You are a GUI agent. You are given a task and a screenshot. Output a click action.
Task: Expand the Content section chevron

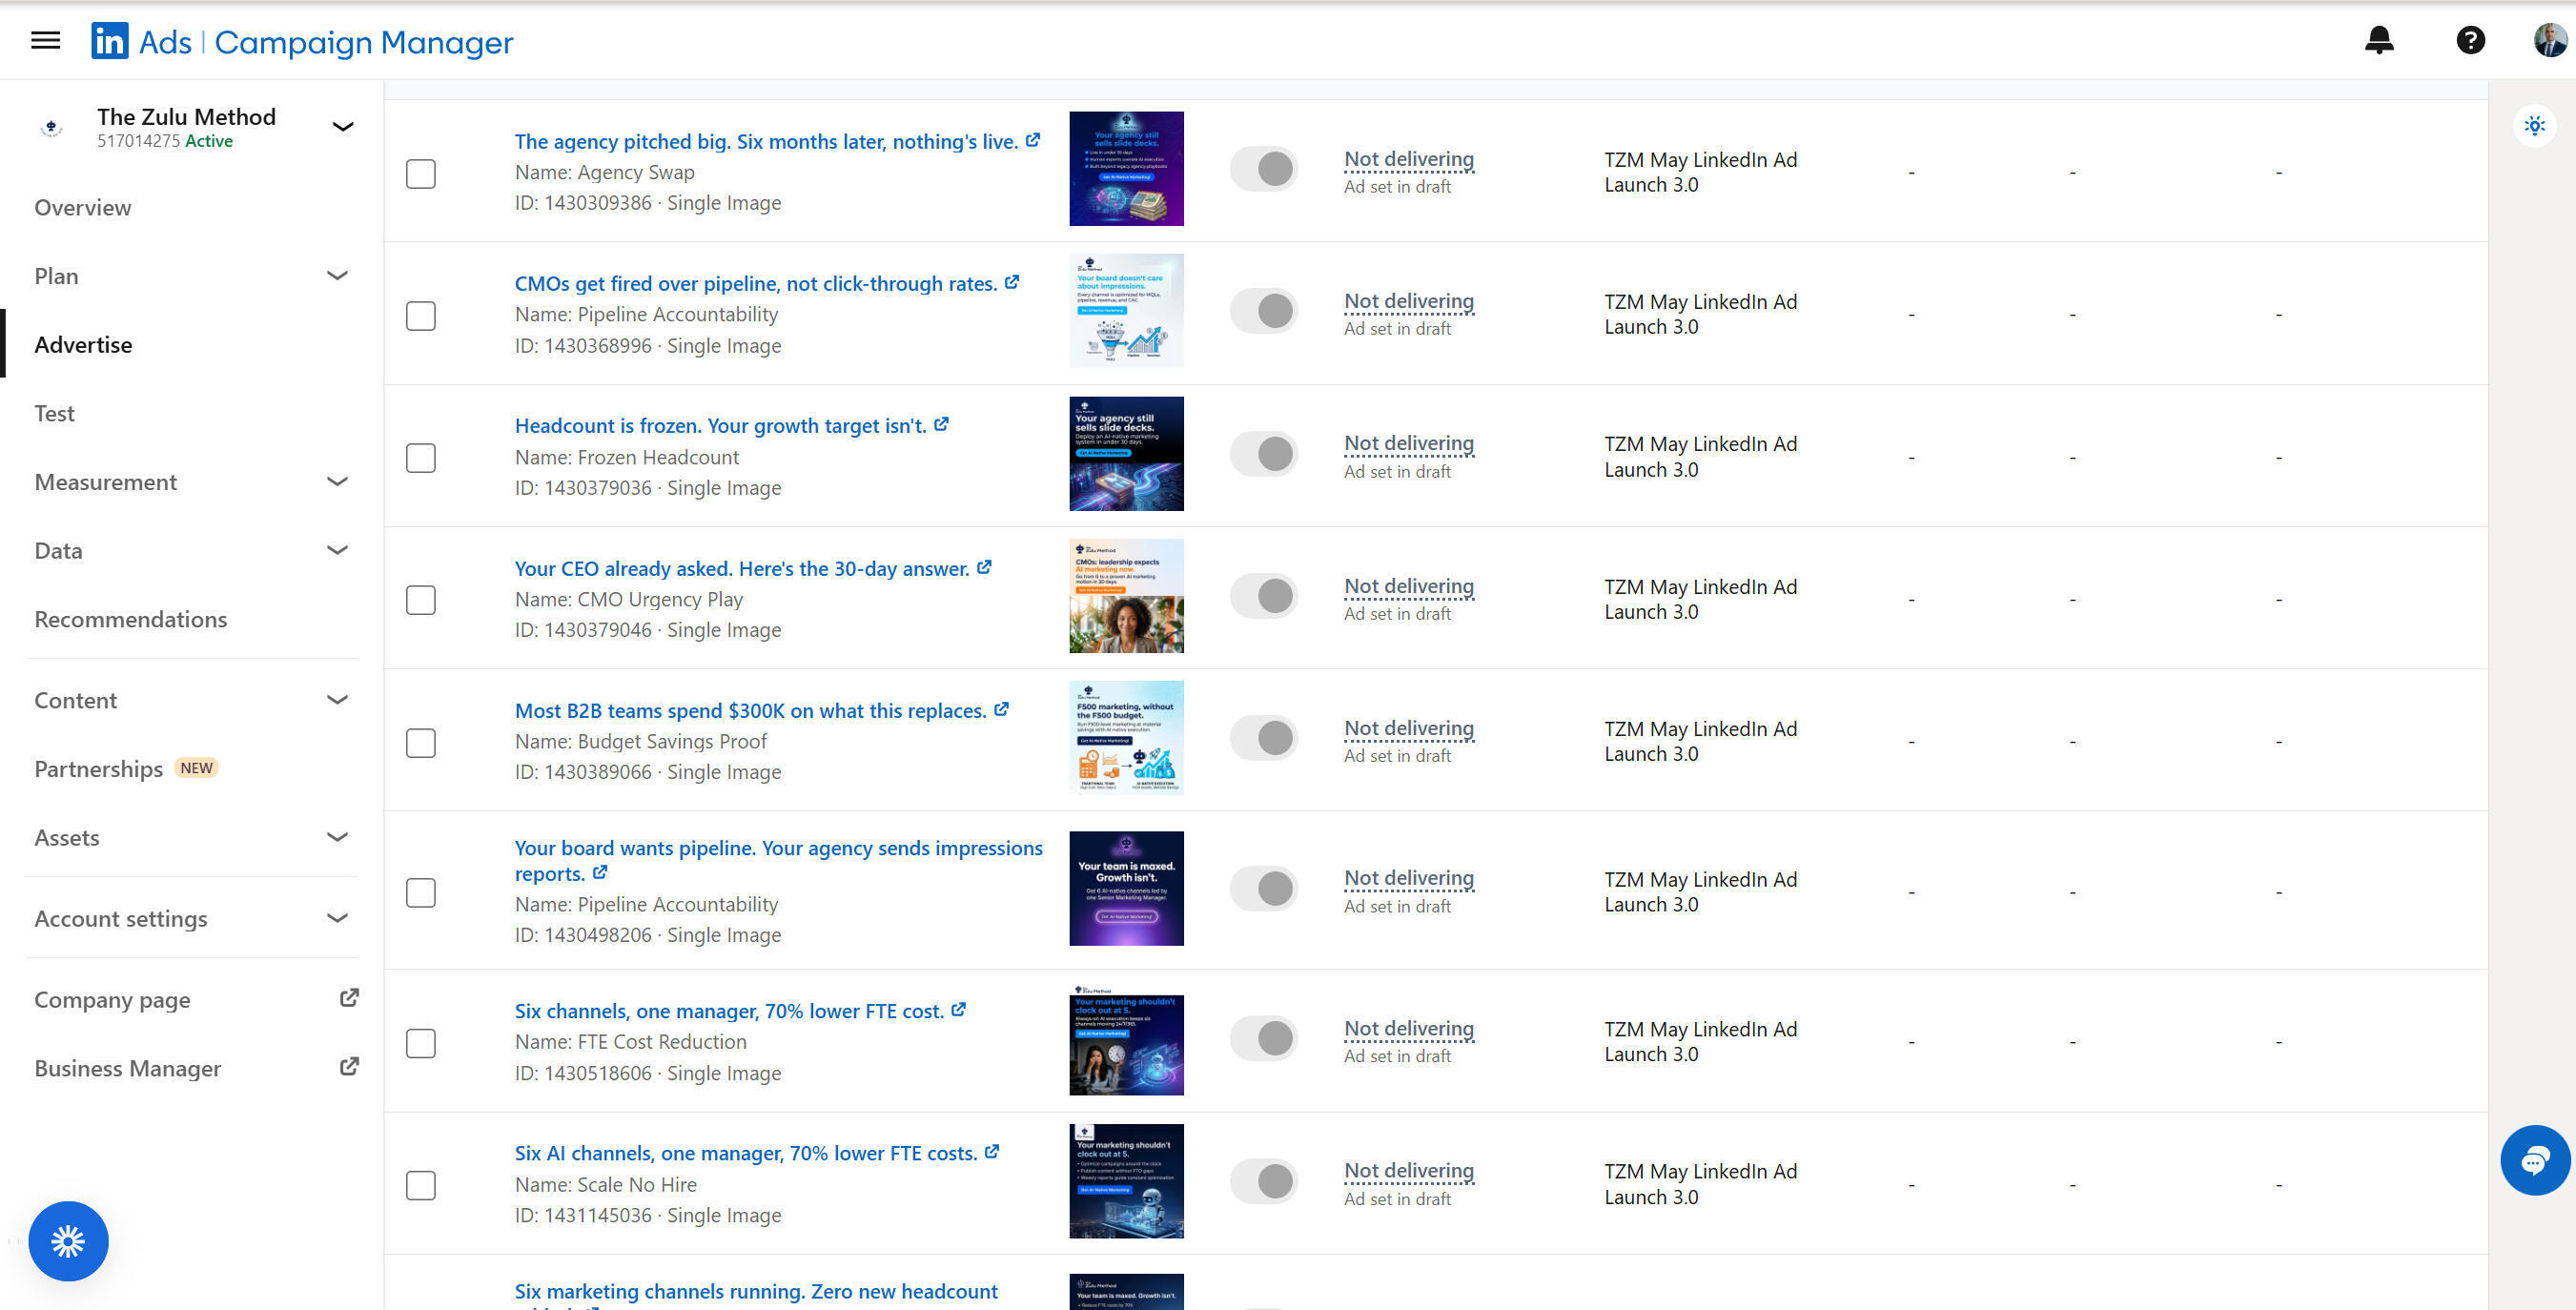(x=338, y=699)
